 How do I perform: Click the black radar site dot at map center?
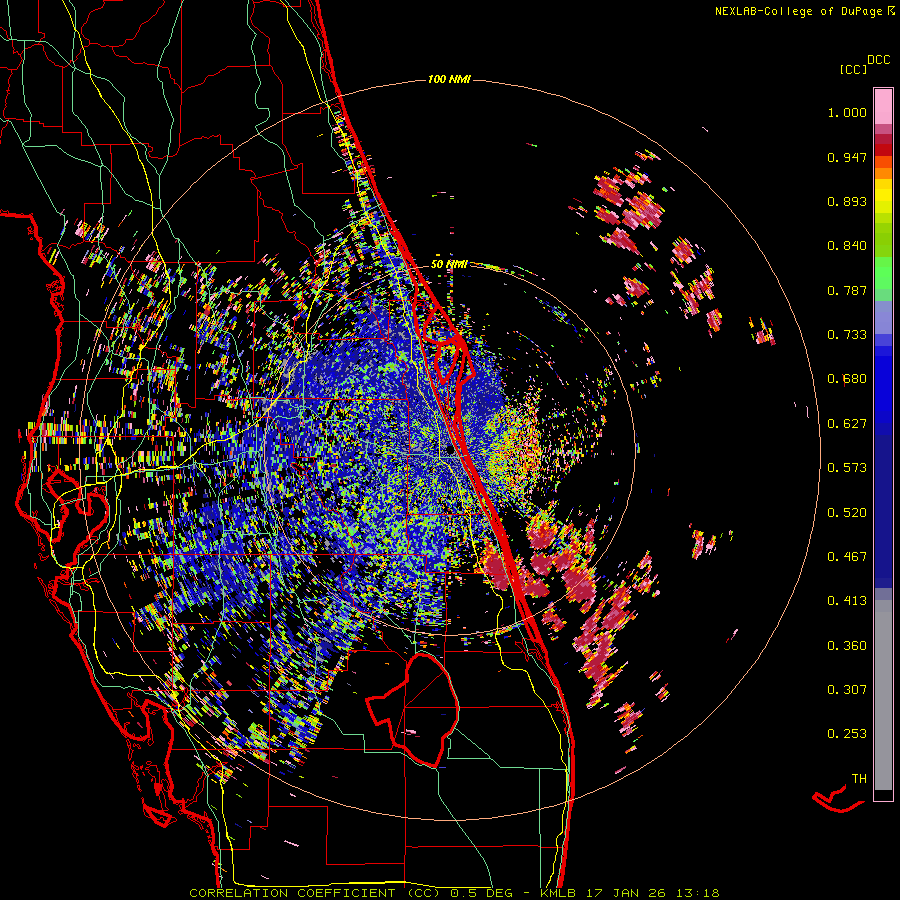click(x=450, y=450)
